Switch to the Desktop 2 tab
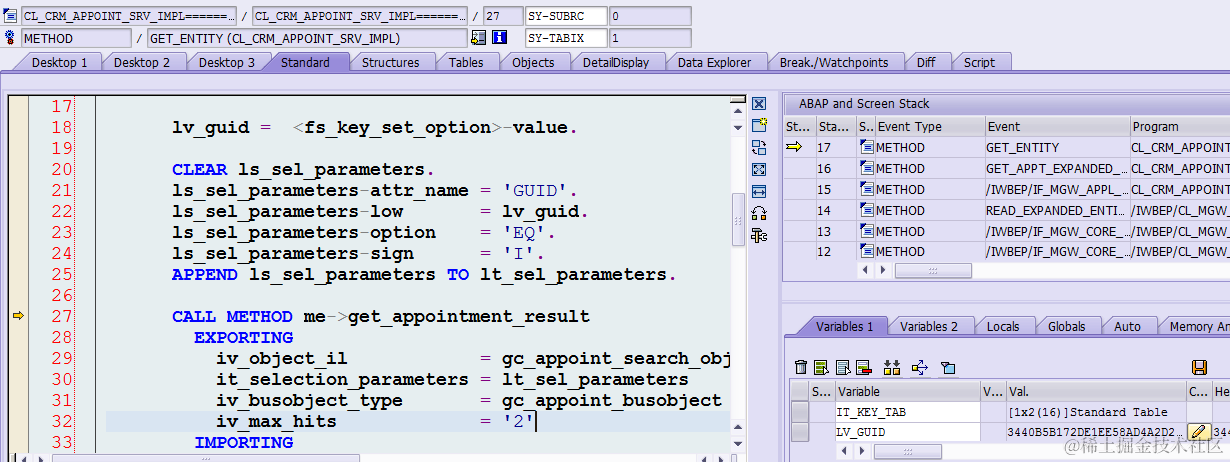 click(142, 62)
